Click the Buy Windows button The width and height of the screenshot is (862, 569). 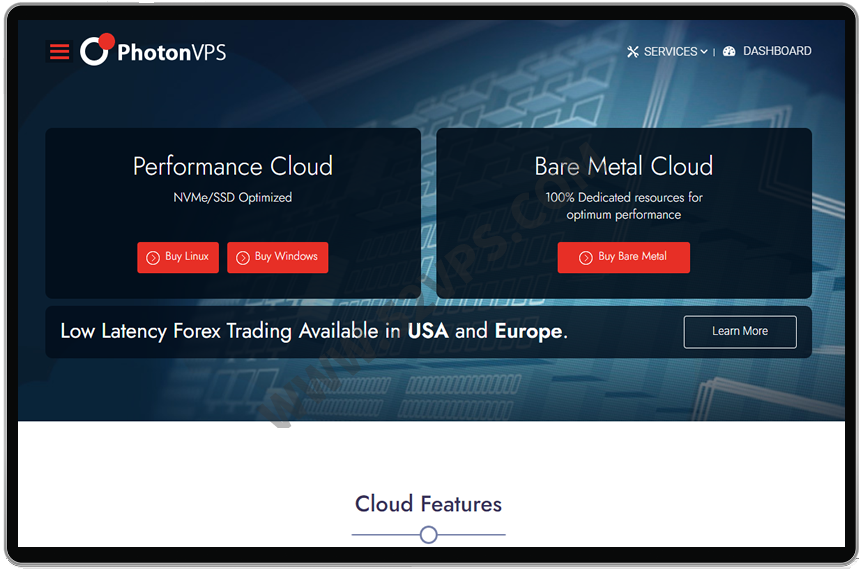277,257
